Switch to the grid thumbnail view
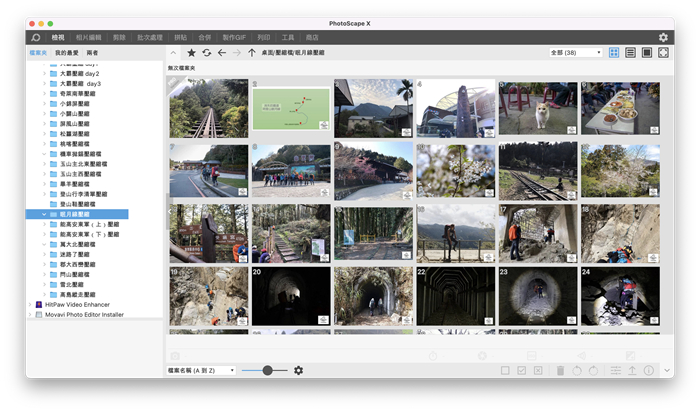The height and width of the screenshot is (412, 700). point(614,52)
